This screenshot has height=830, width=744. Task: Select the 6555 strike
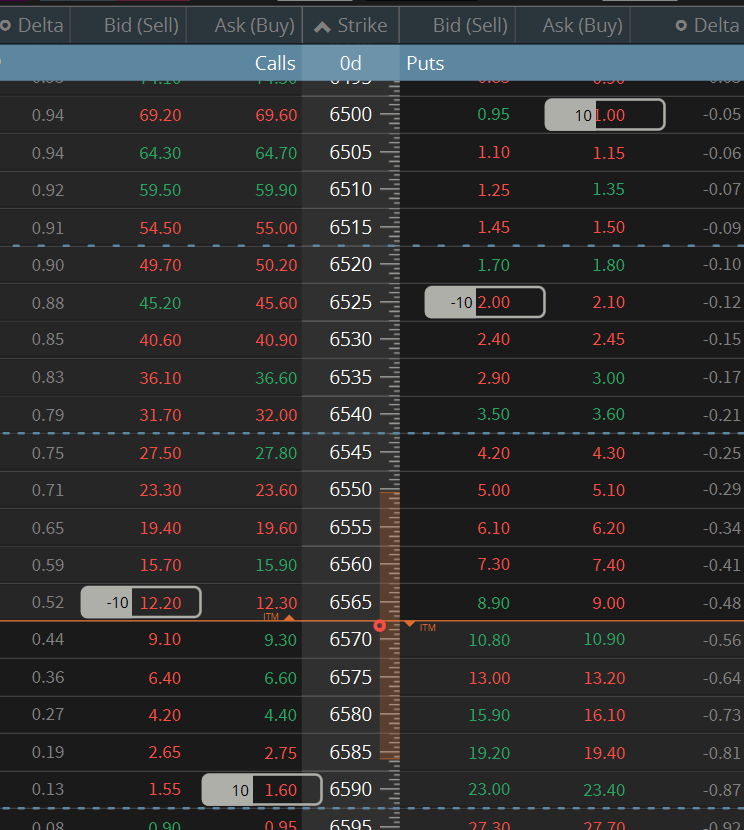(350, 528)
